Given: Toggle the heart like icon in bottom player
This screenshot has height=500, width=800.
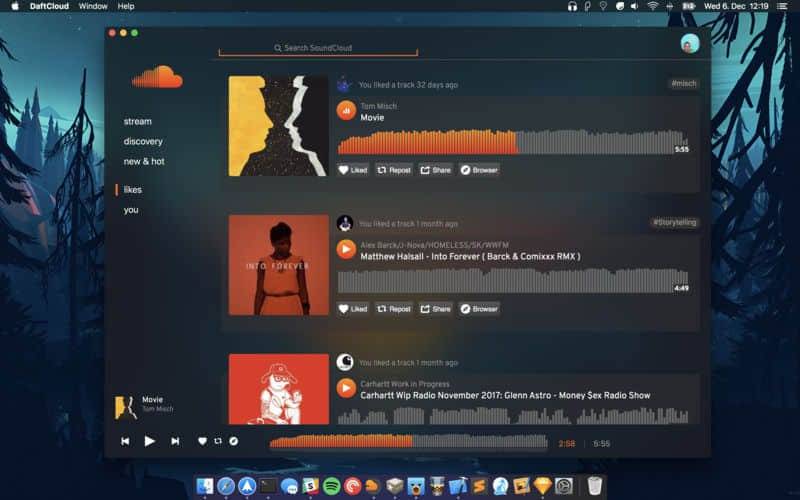Looking at the screenshot, I should 203,441.
